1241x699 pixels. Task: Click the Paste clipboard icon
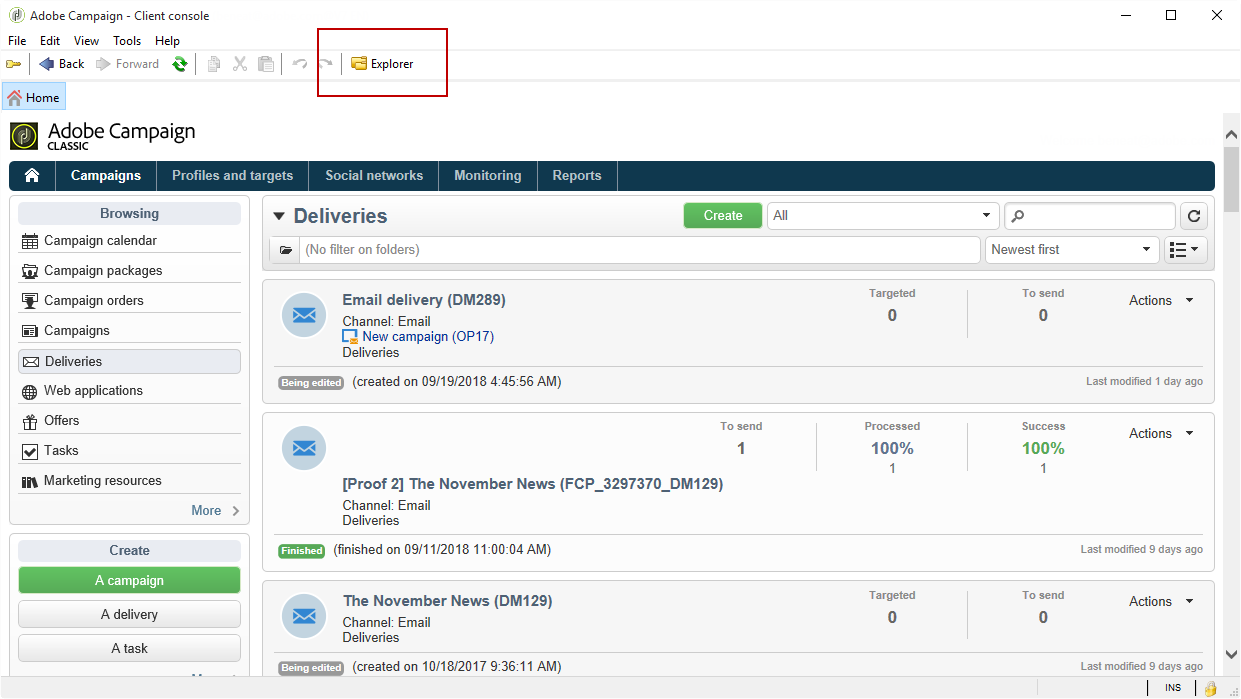pyautogui.click(x=266, y=64)
